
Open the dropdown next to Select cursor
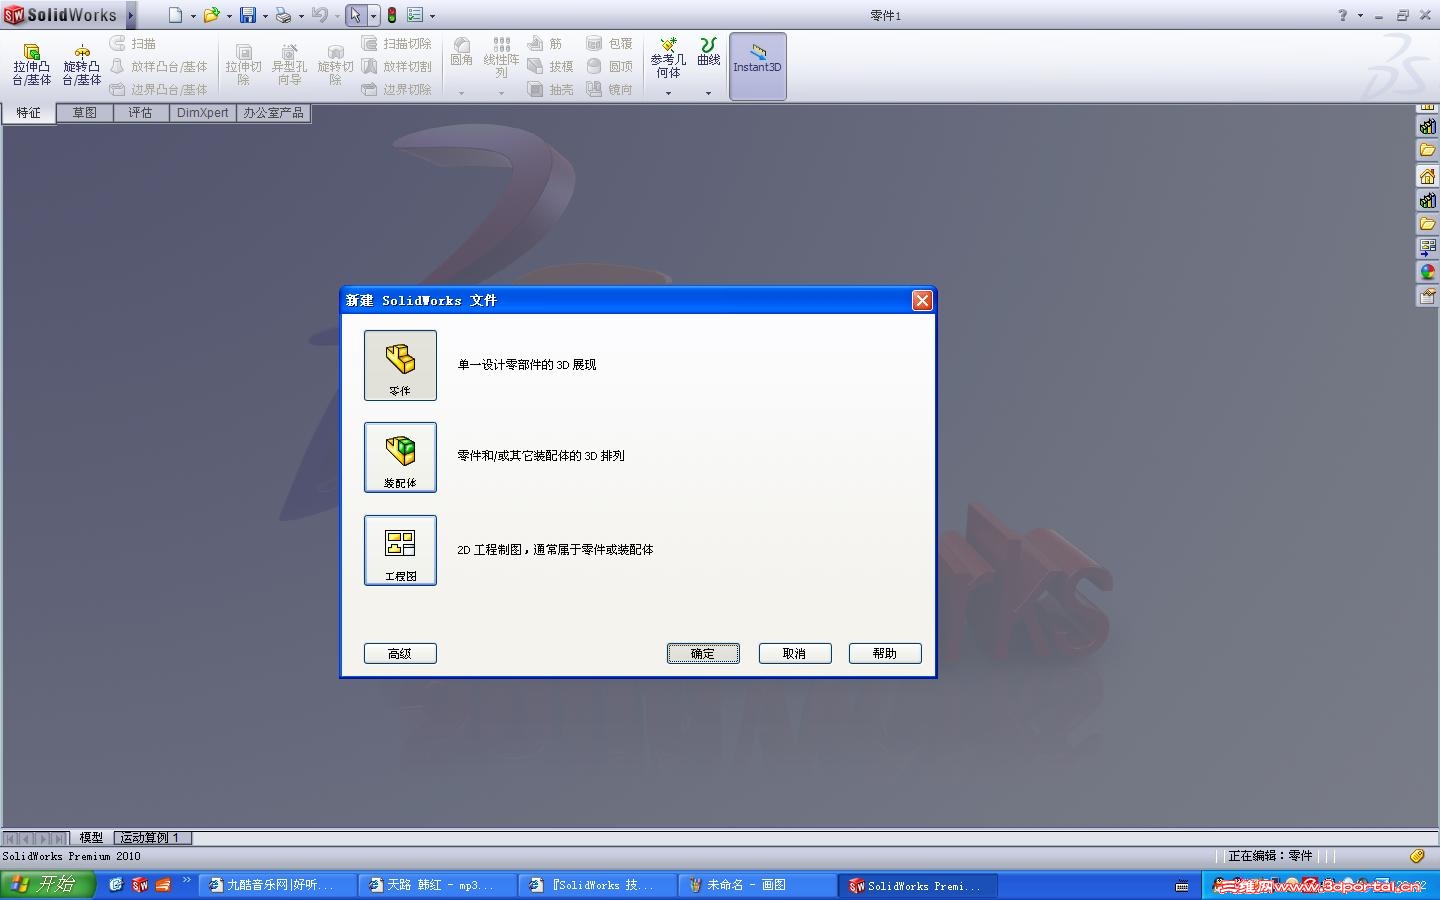373,16
